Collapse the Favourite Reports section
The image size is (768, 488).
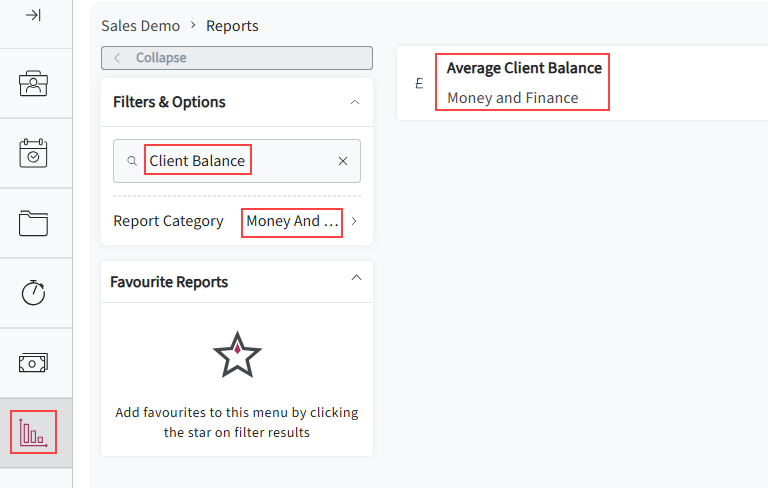(x=357, y=277)
